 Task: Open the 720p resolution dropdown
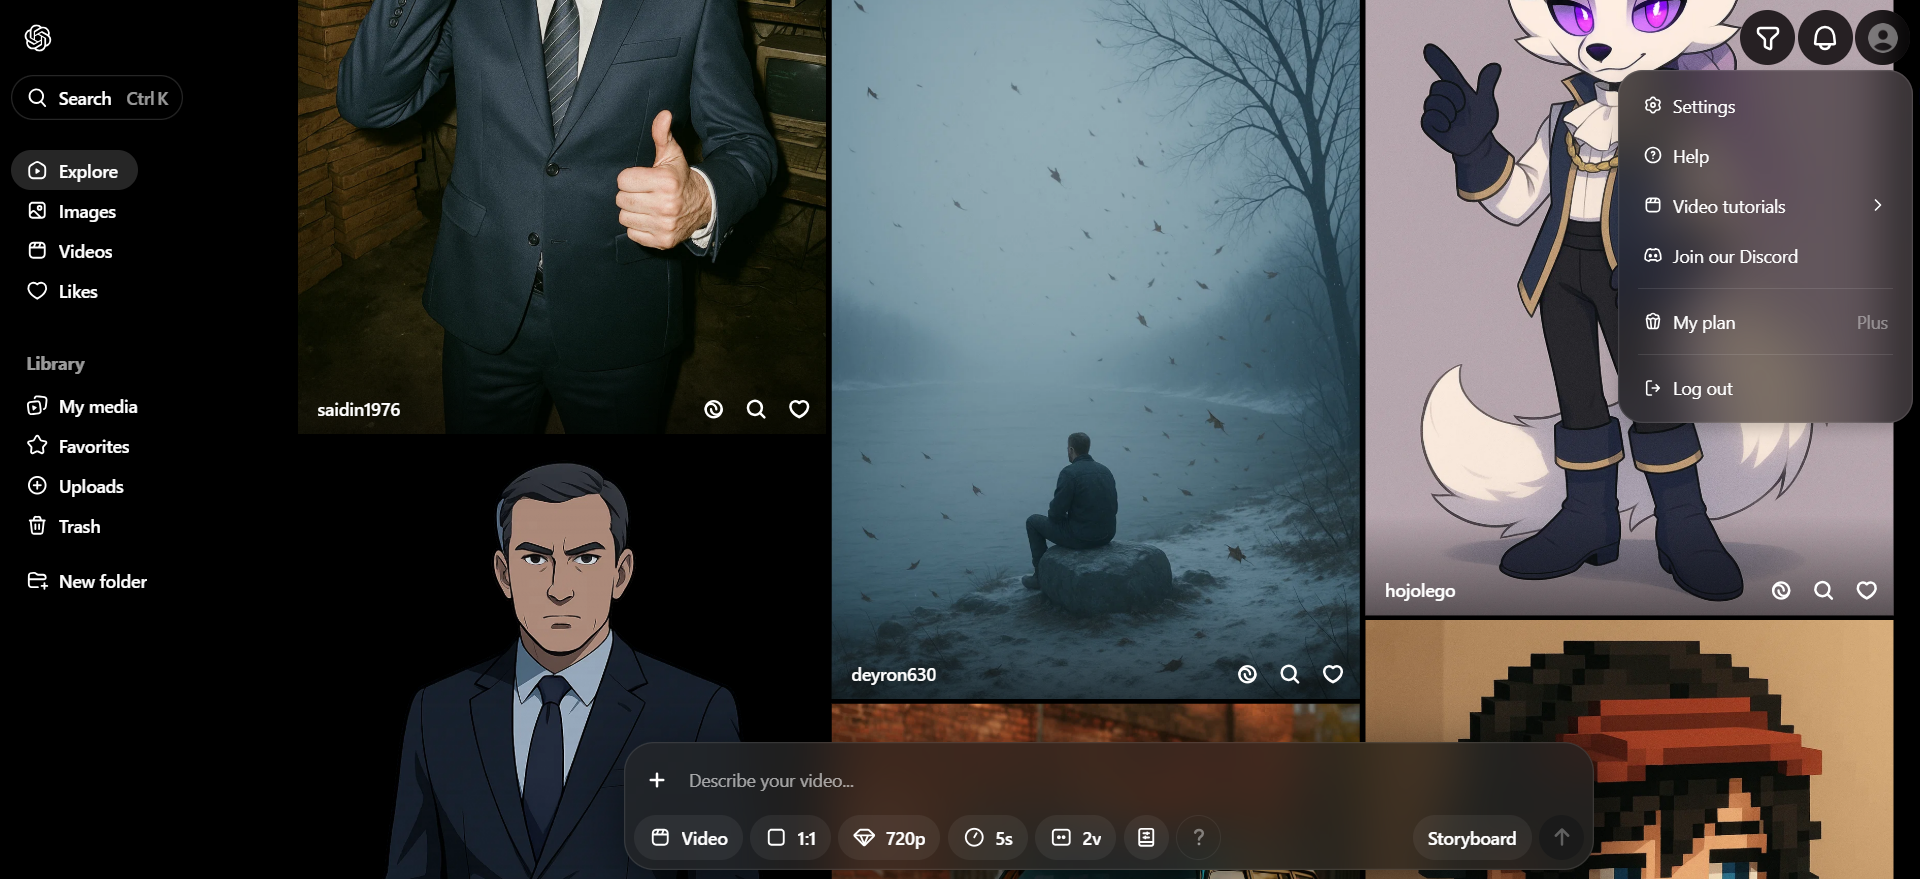point(889,838)
